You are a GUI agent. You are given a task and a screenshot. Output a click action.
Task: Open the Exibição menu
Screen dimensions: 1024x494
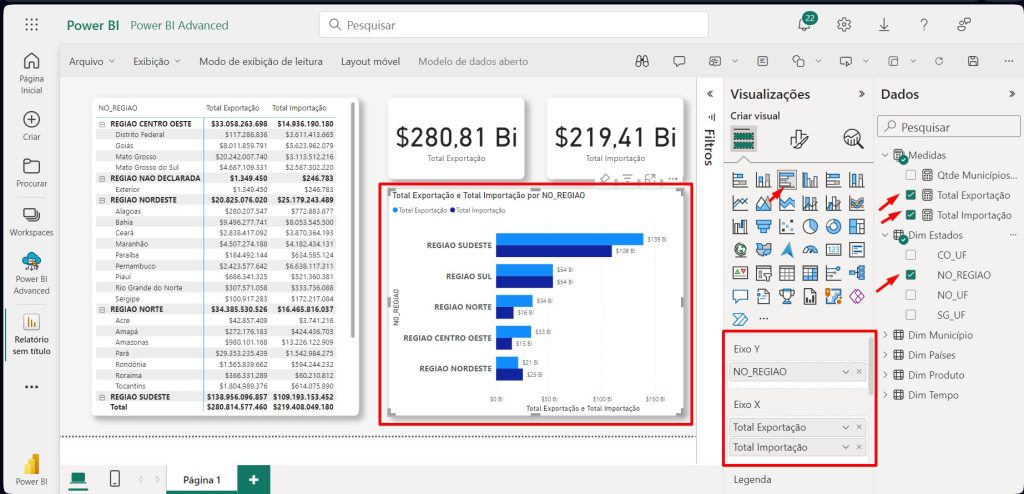(157, 61)
